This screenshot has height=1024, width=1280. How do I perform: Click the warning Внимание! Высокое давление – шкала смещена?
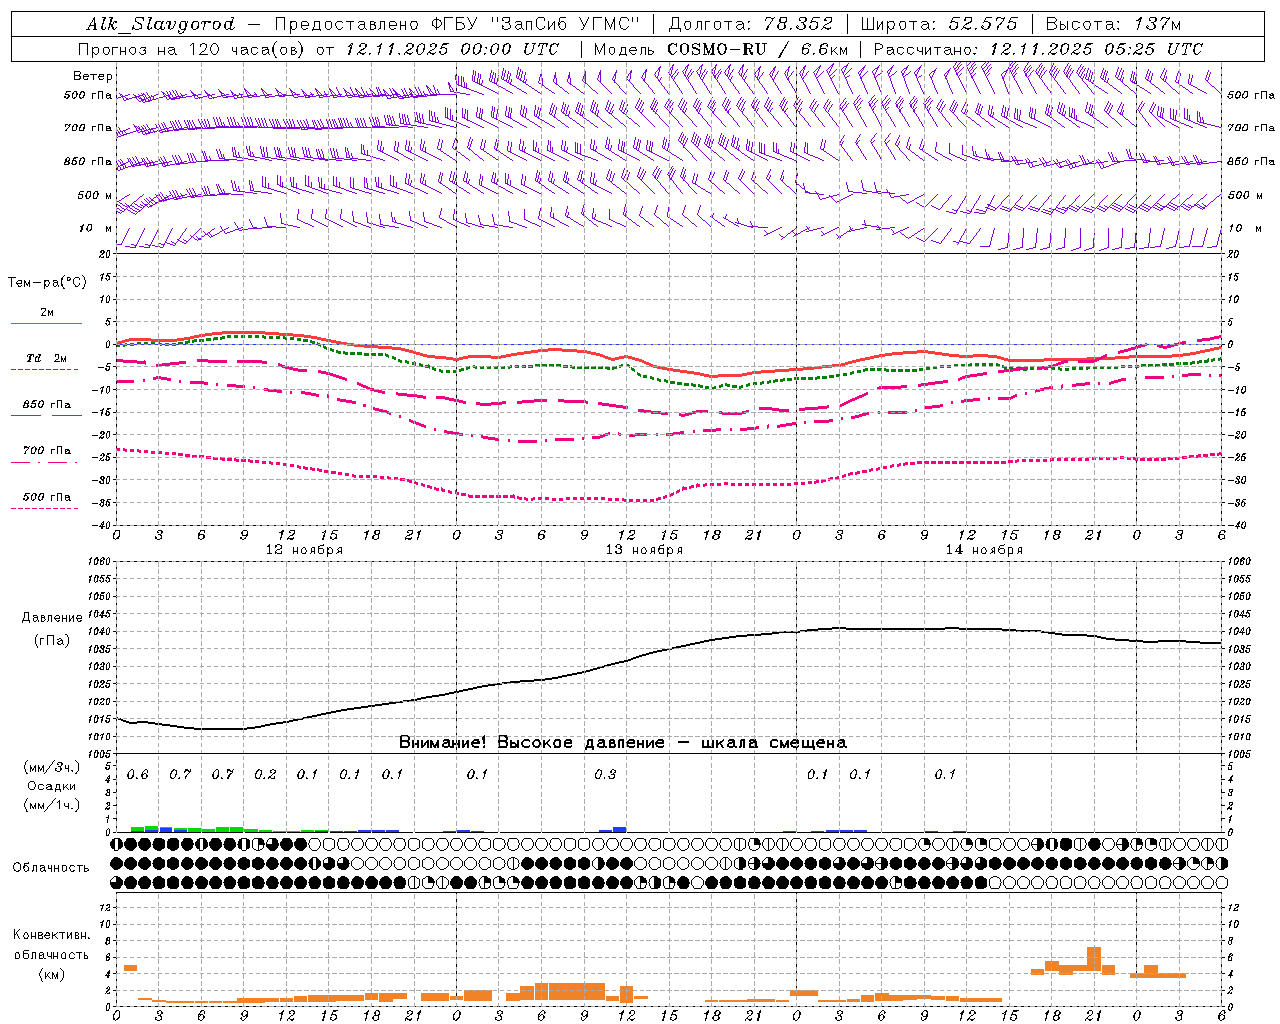point(623,742)
